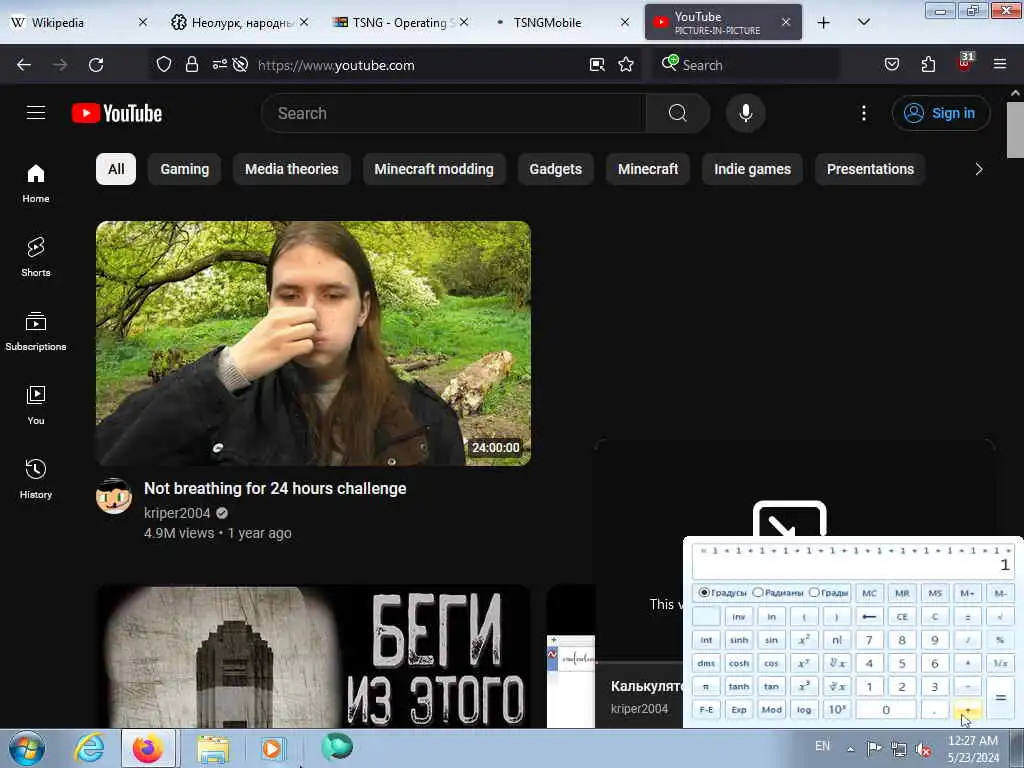1024x768 pixels.
Task: Switch to the Wikipedia tab
Action: pos(78,23)
